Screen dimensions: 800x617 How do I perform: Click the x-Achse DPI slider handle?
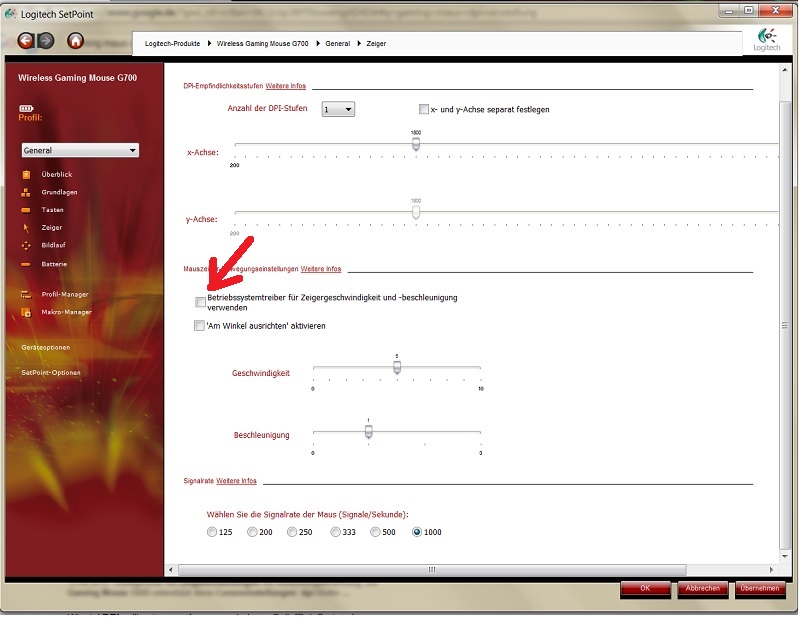pos(416,144)
